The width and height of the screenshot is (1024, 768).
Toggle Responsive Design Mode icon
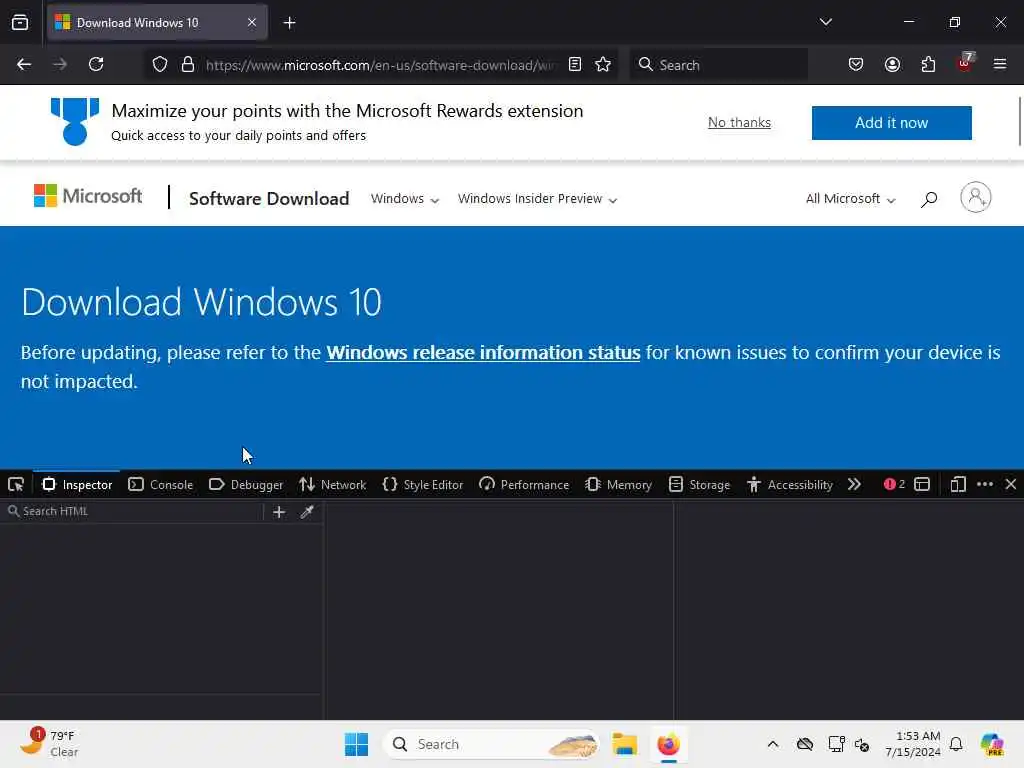(x=957, y=485)
